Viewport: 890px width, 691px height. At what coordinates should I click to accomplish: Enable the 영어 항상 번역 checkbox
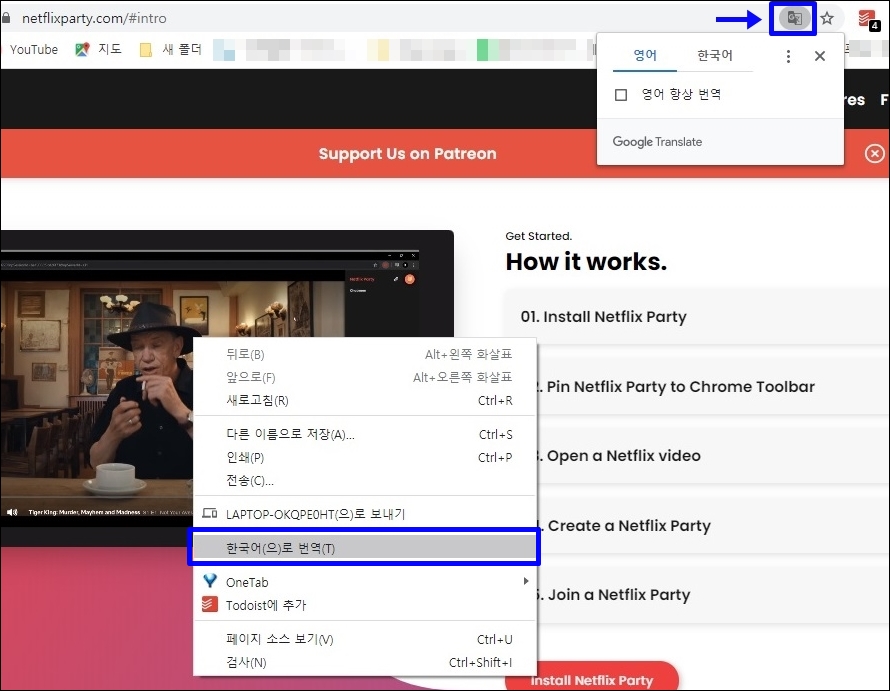point(621,94)
